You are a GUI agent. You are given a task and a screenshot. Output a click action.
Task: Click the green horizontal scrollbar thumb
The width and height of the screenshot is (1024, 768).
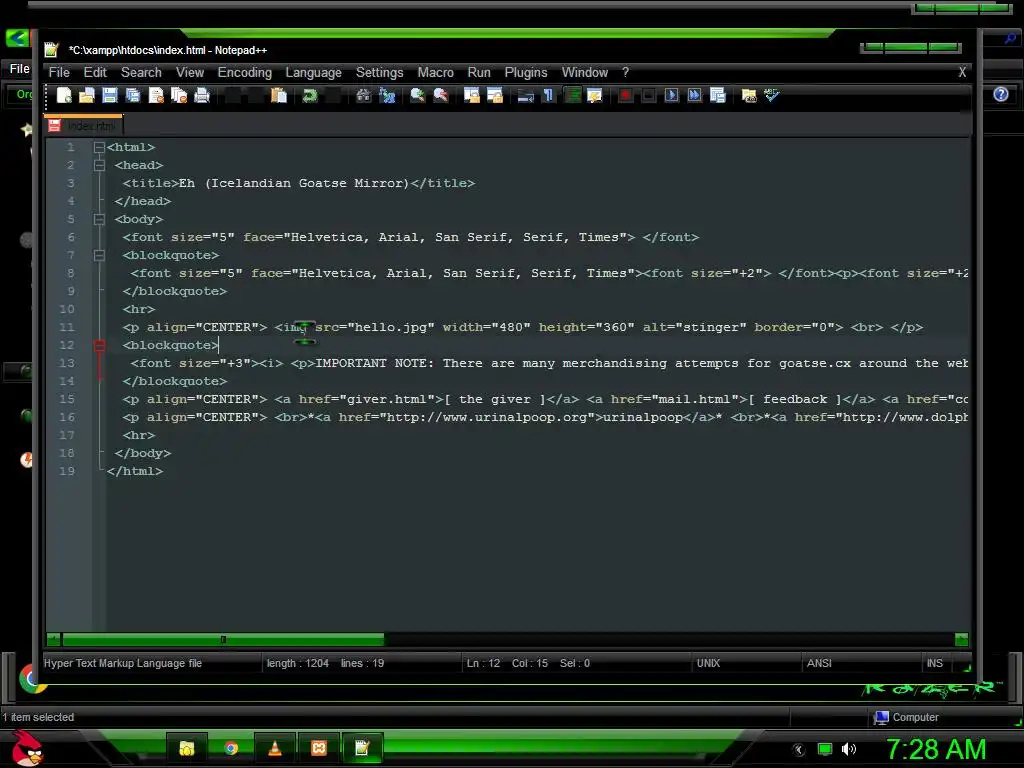[223, 639]
